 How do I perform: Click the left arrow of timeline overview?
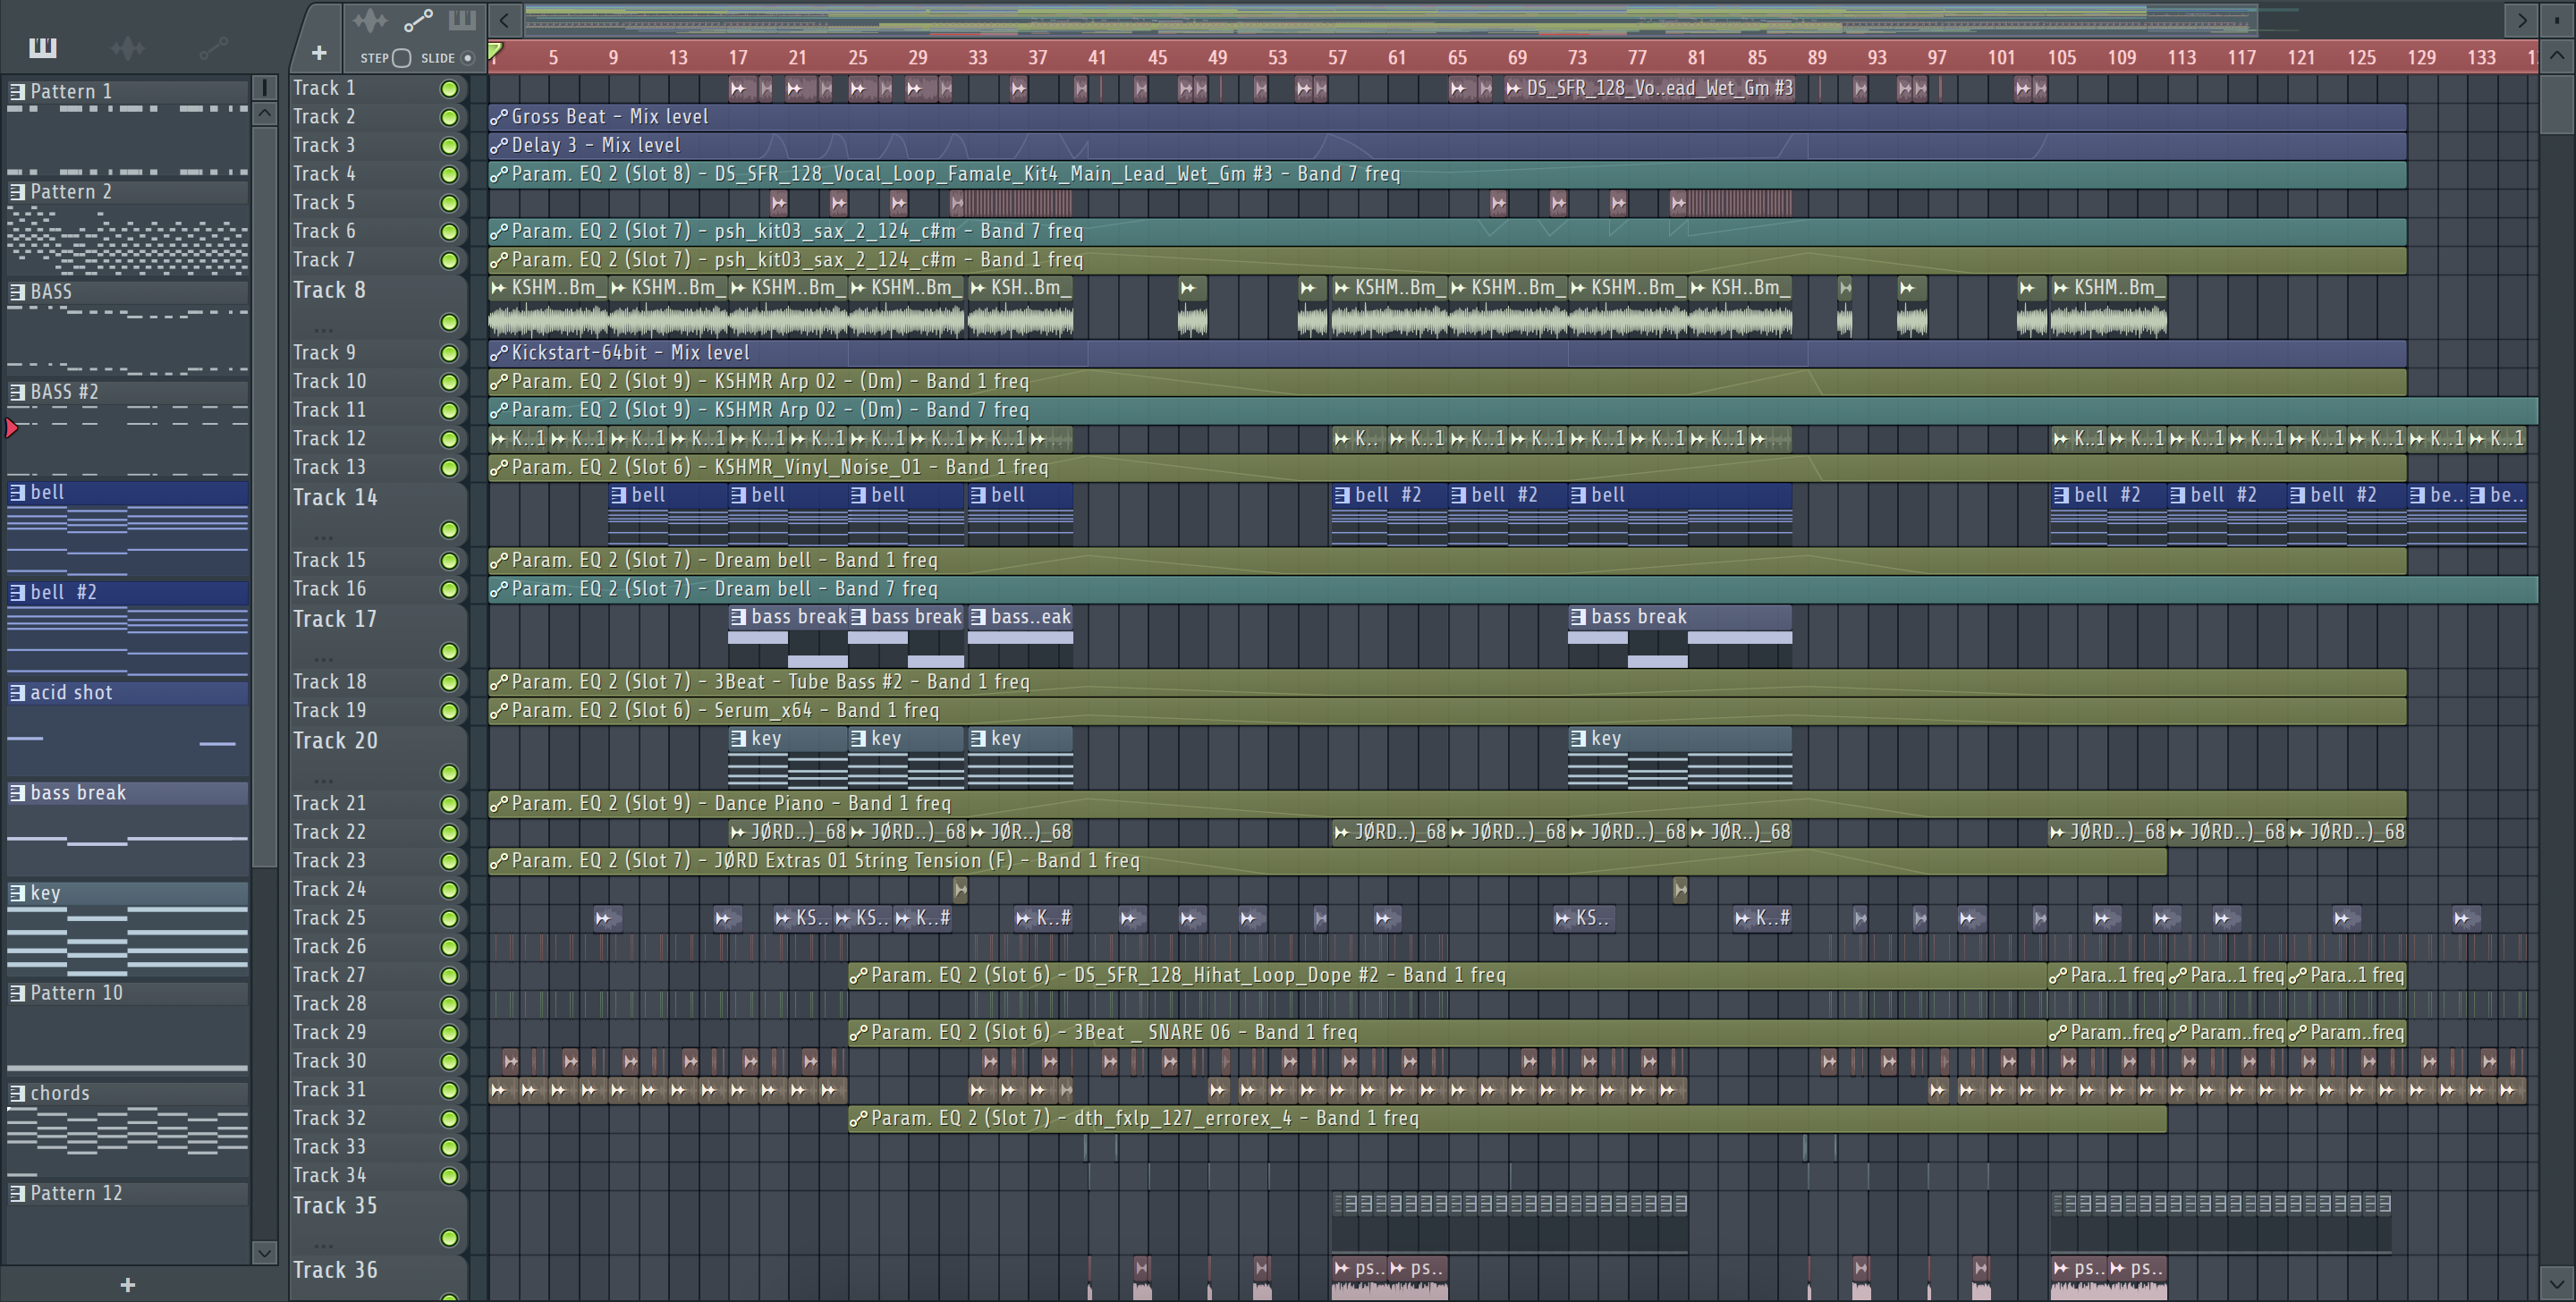pos(505,19)
